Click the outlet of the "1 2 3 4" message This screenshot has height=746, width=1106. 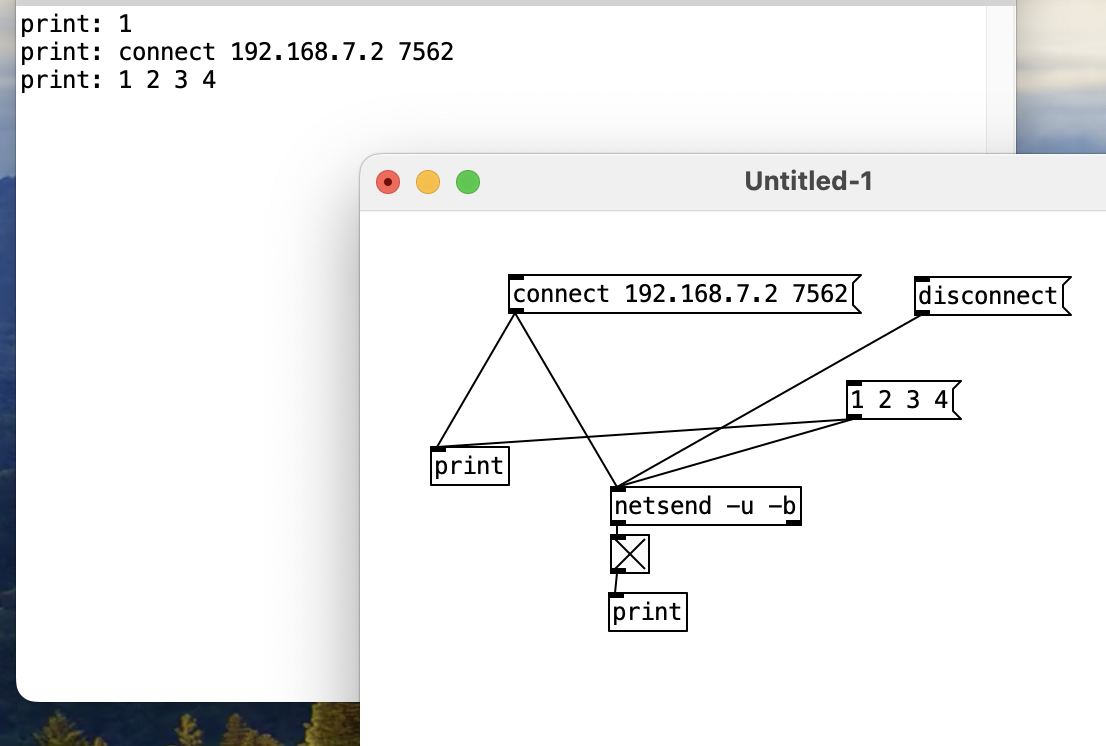854,416
